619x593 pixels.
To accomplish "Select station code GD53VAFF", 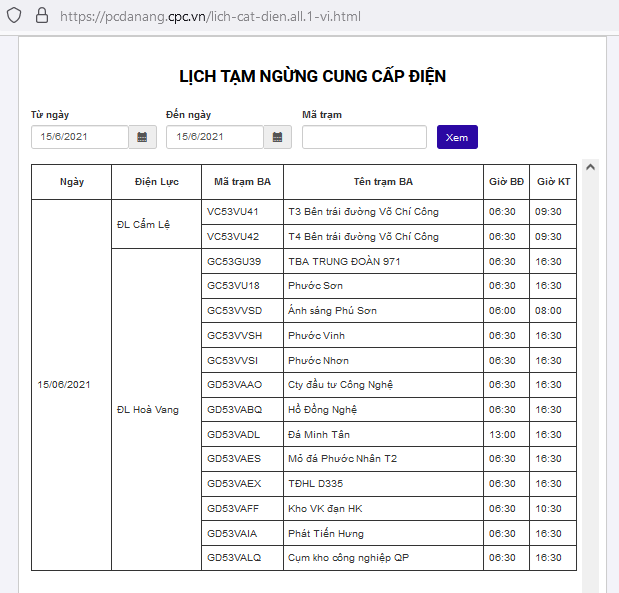I will (x=233, y=509).
